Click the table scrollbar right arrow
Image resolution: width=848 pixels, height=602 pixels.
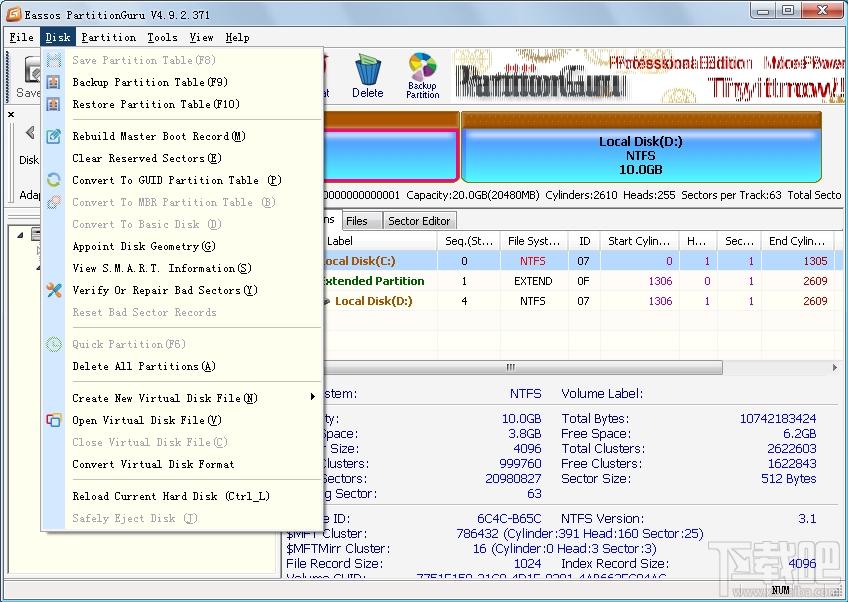tap(834, 367)
